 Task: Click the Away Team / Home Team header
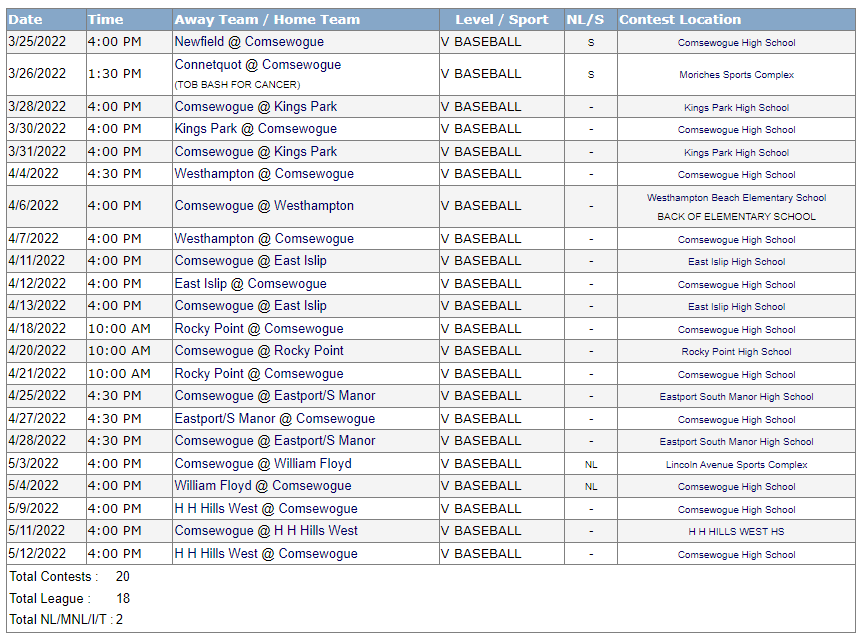click(267, 20)
